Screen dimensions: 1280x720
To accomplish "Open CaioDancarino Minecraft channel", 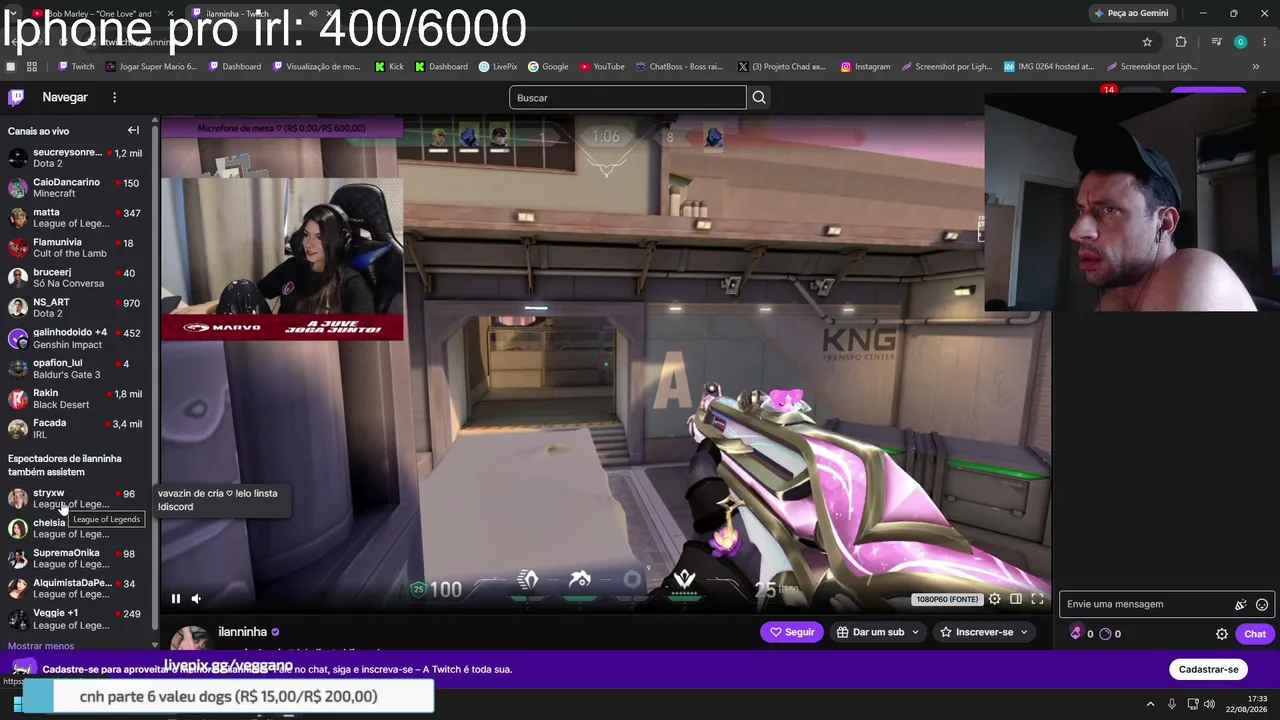I will point(75,188).
